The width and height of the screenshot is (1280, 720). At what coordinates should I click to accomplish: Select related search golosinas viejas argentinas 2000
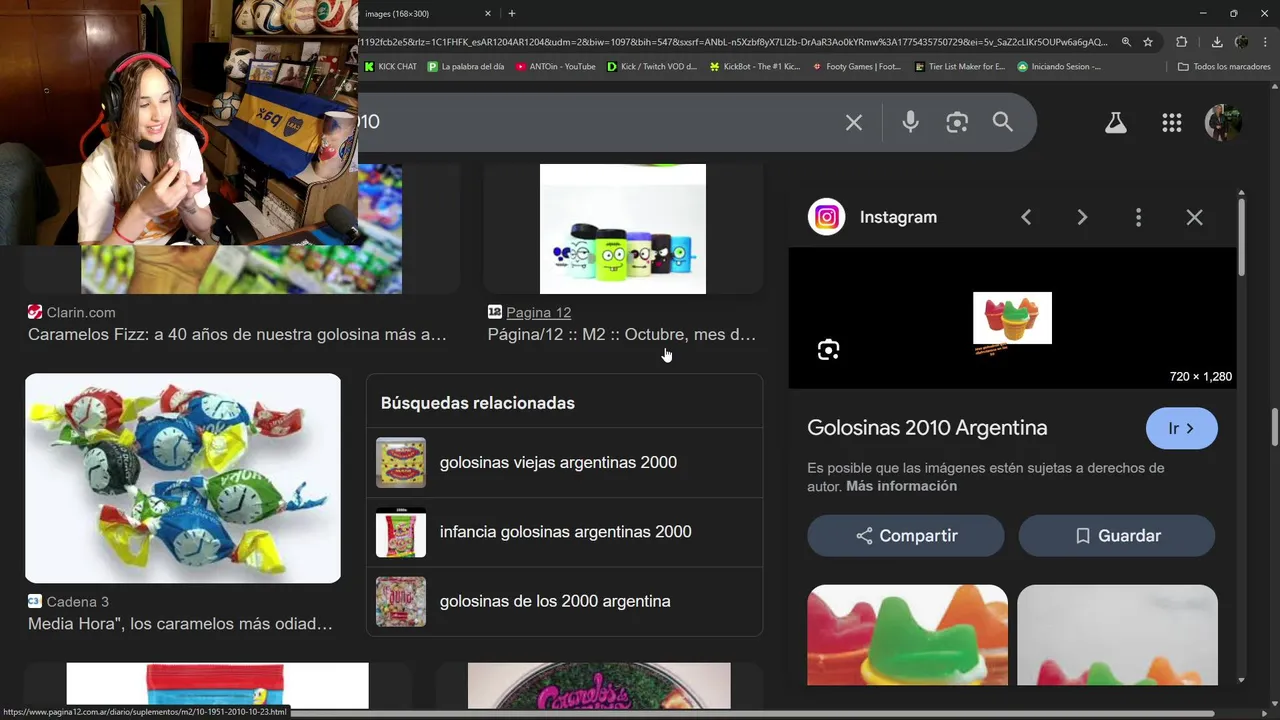[564, 463]
